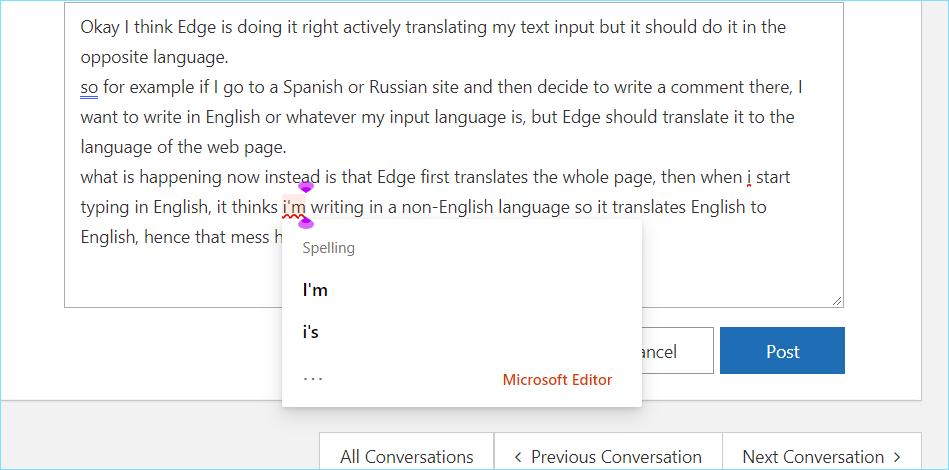Click the upper purple selection handle
The height and width of the screenshot is (470, 949).
[306, 187]
